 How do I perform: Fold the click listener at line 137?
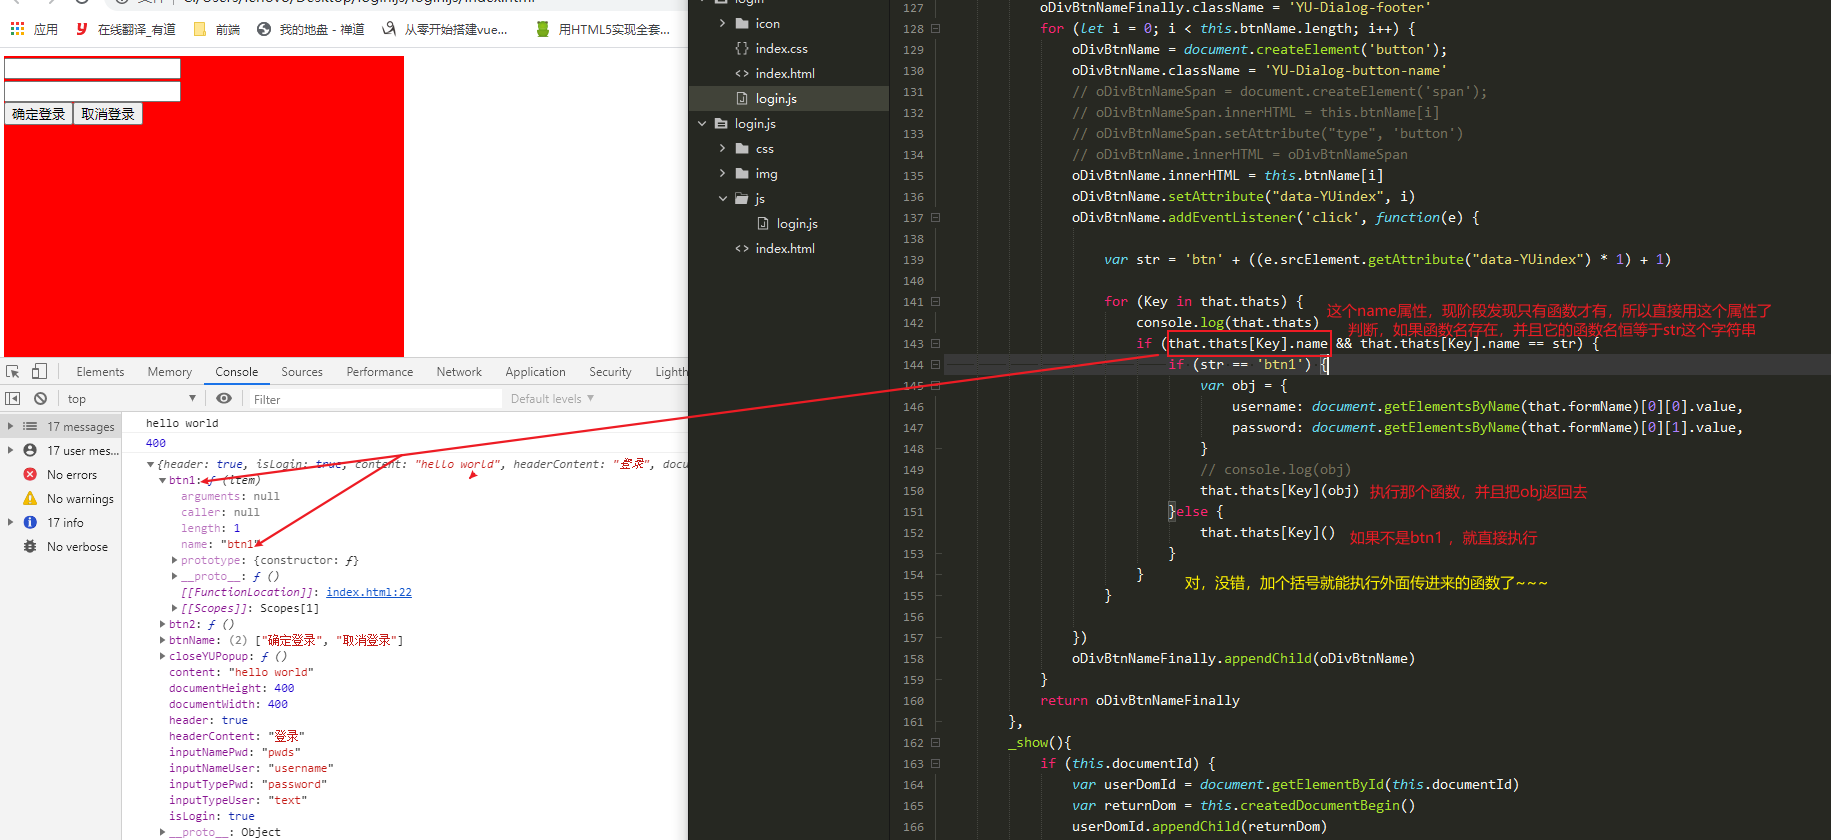click(x=936, y=217)
